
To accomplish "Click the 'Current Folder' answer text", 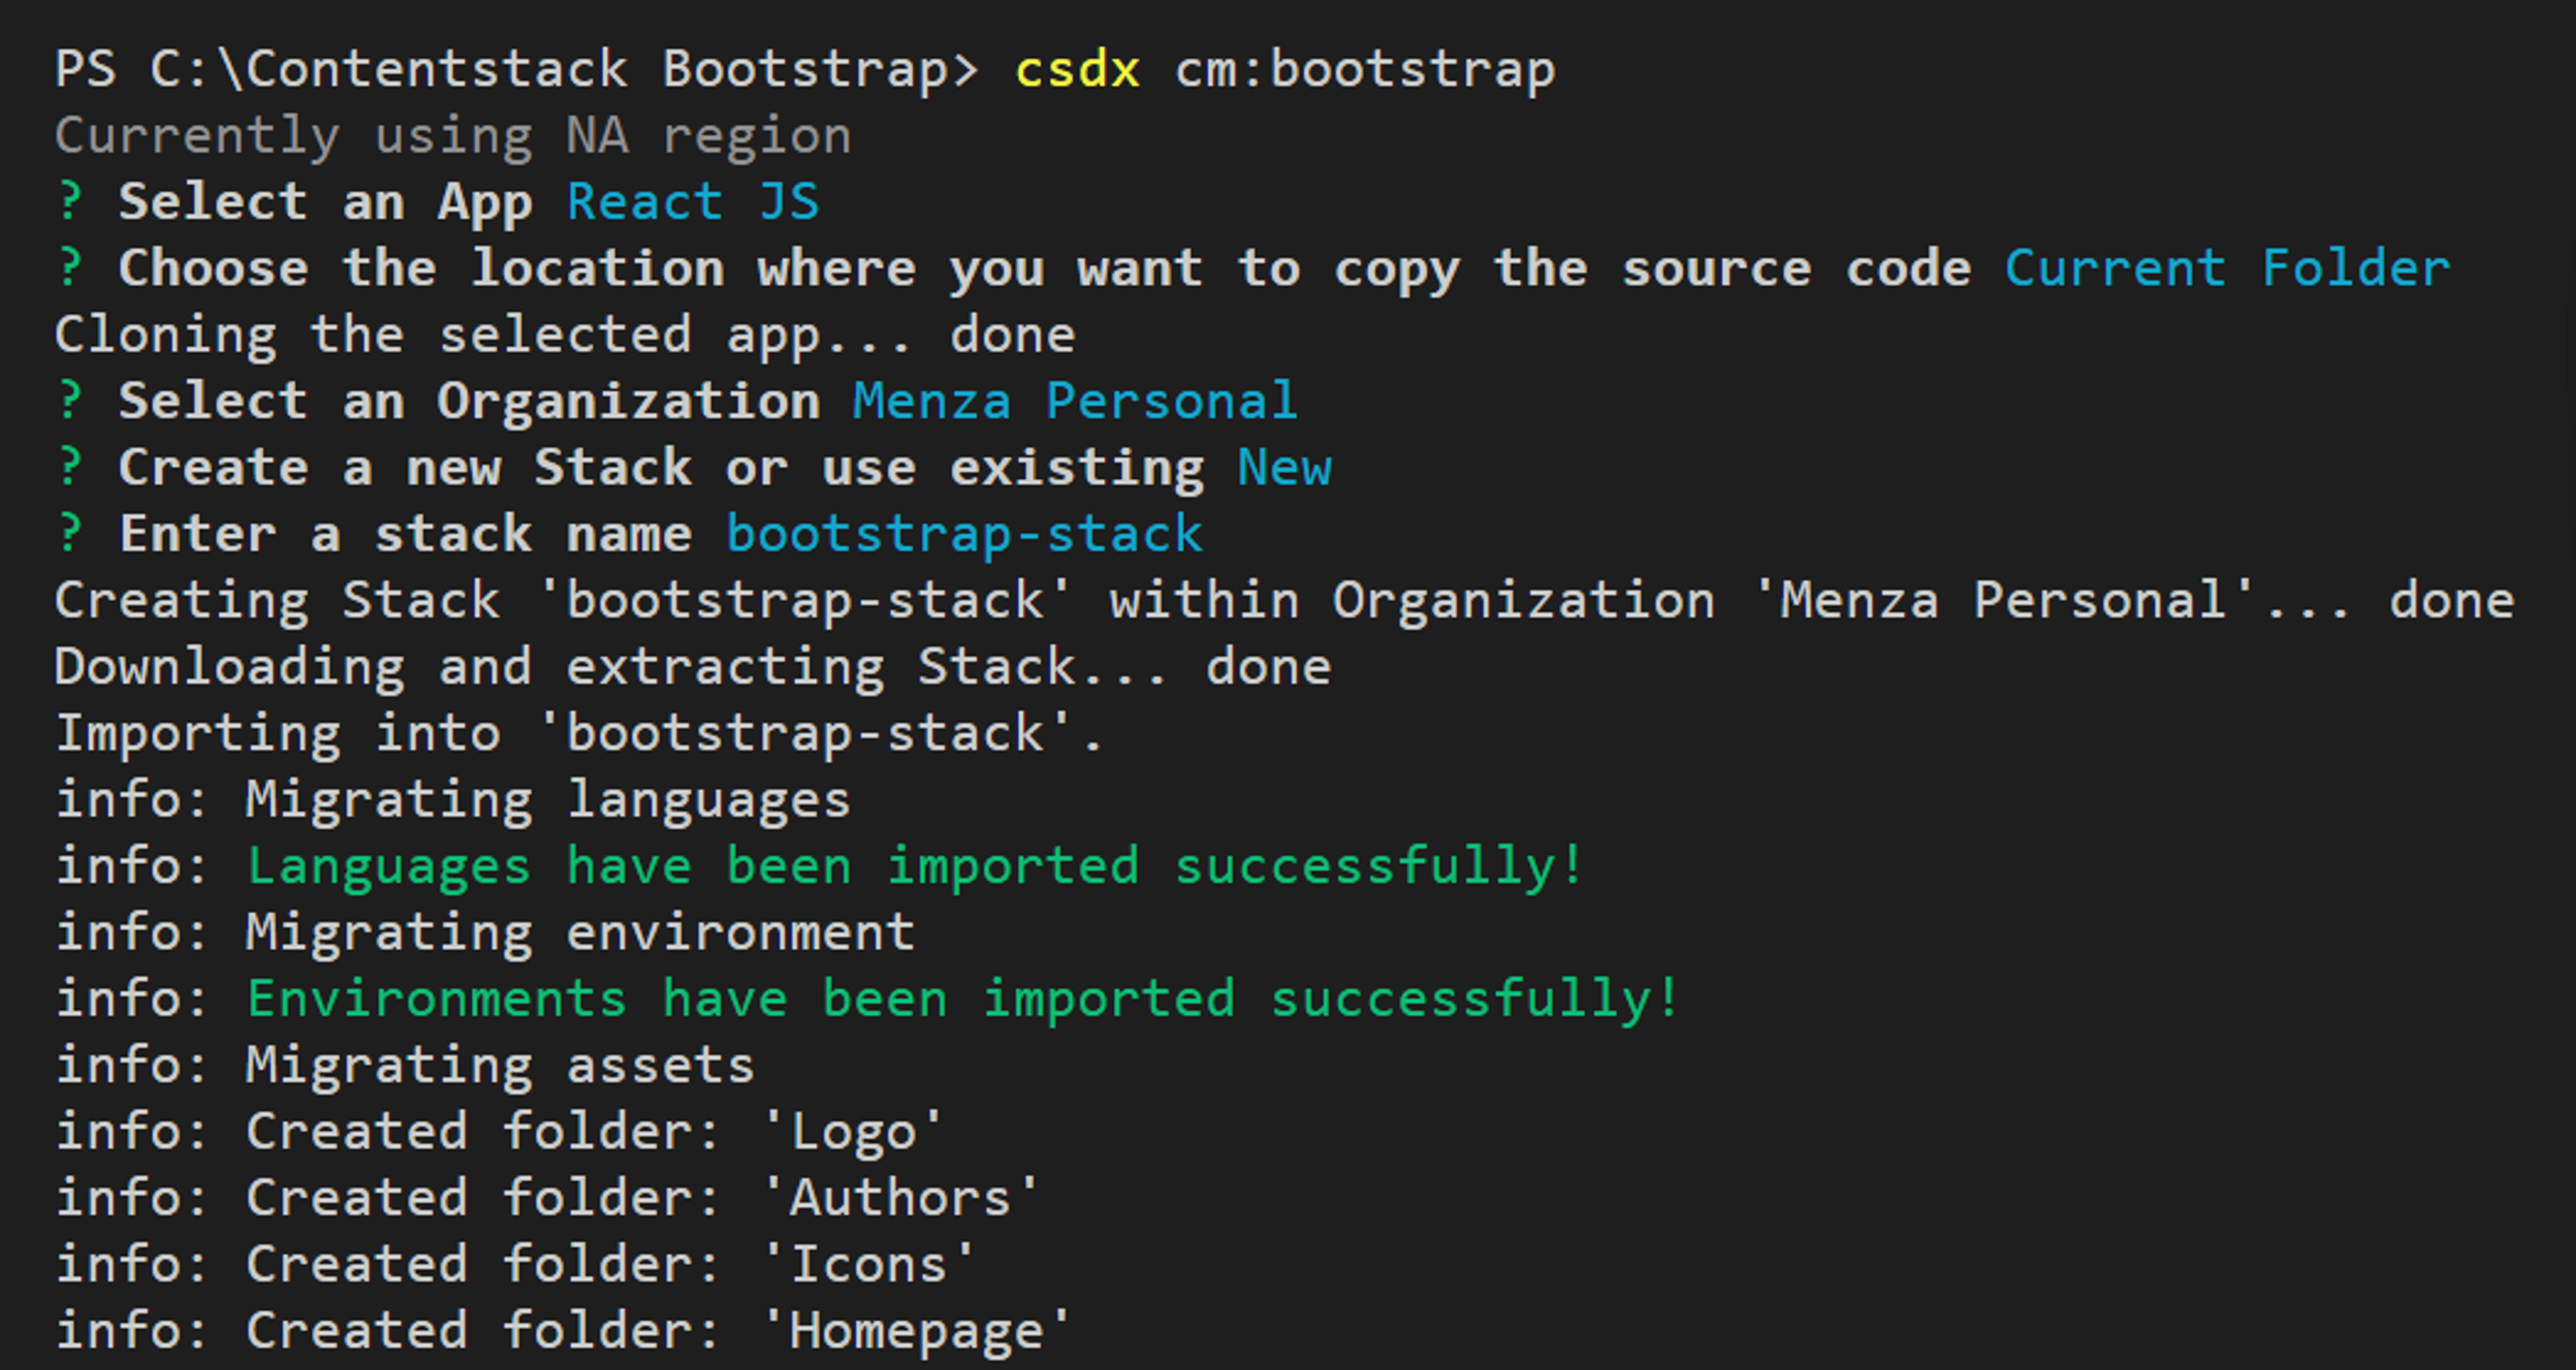I will tap(2228, 269).
